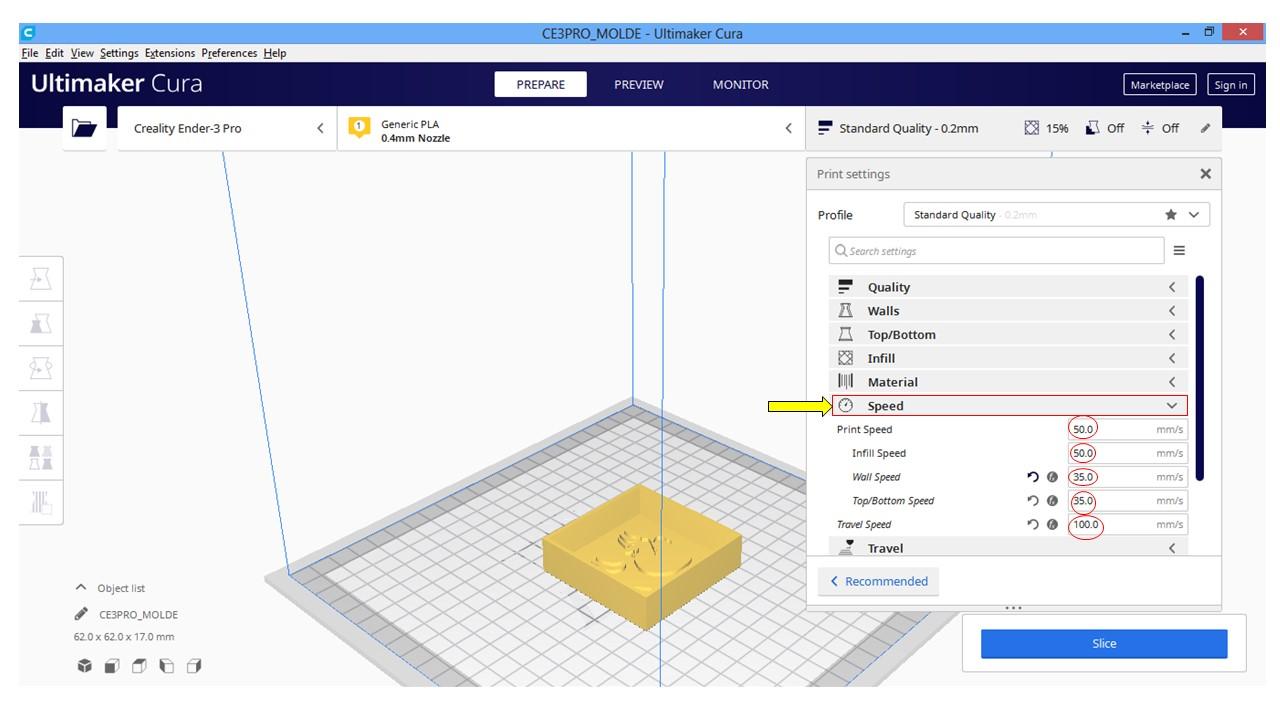This screenshot has height=720, width=1280.
Task: Expand the Walls settings category
Action: click(x=1008, y=311)
